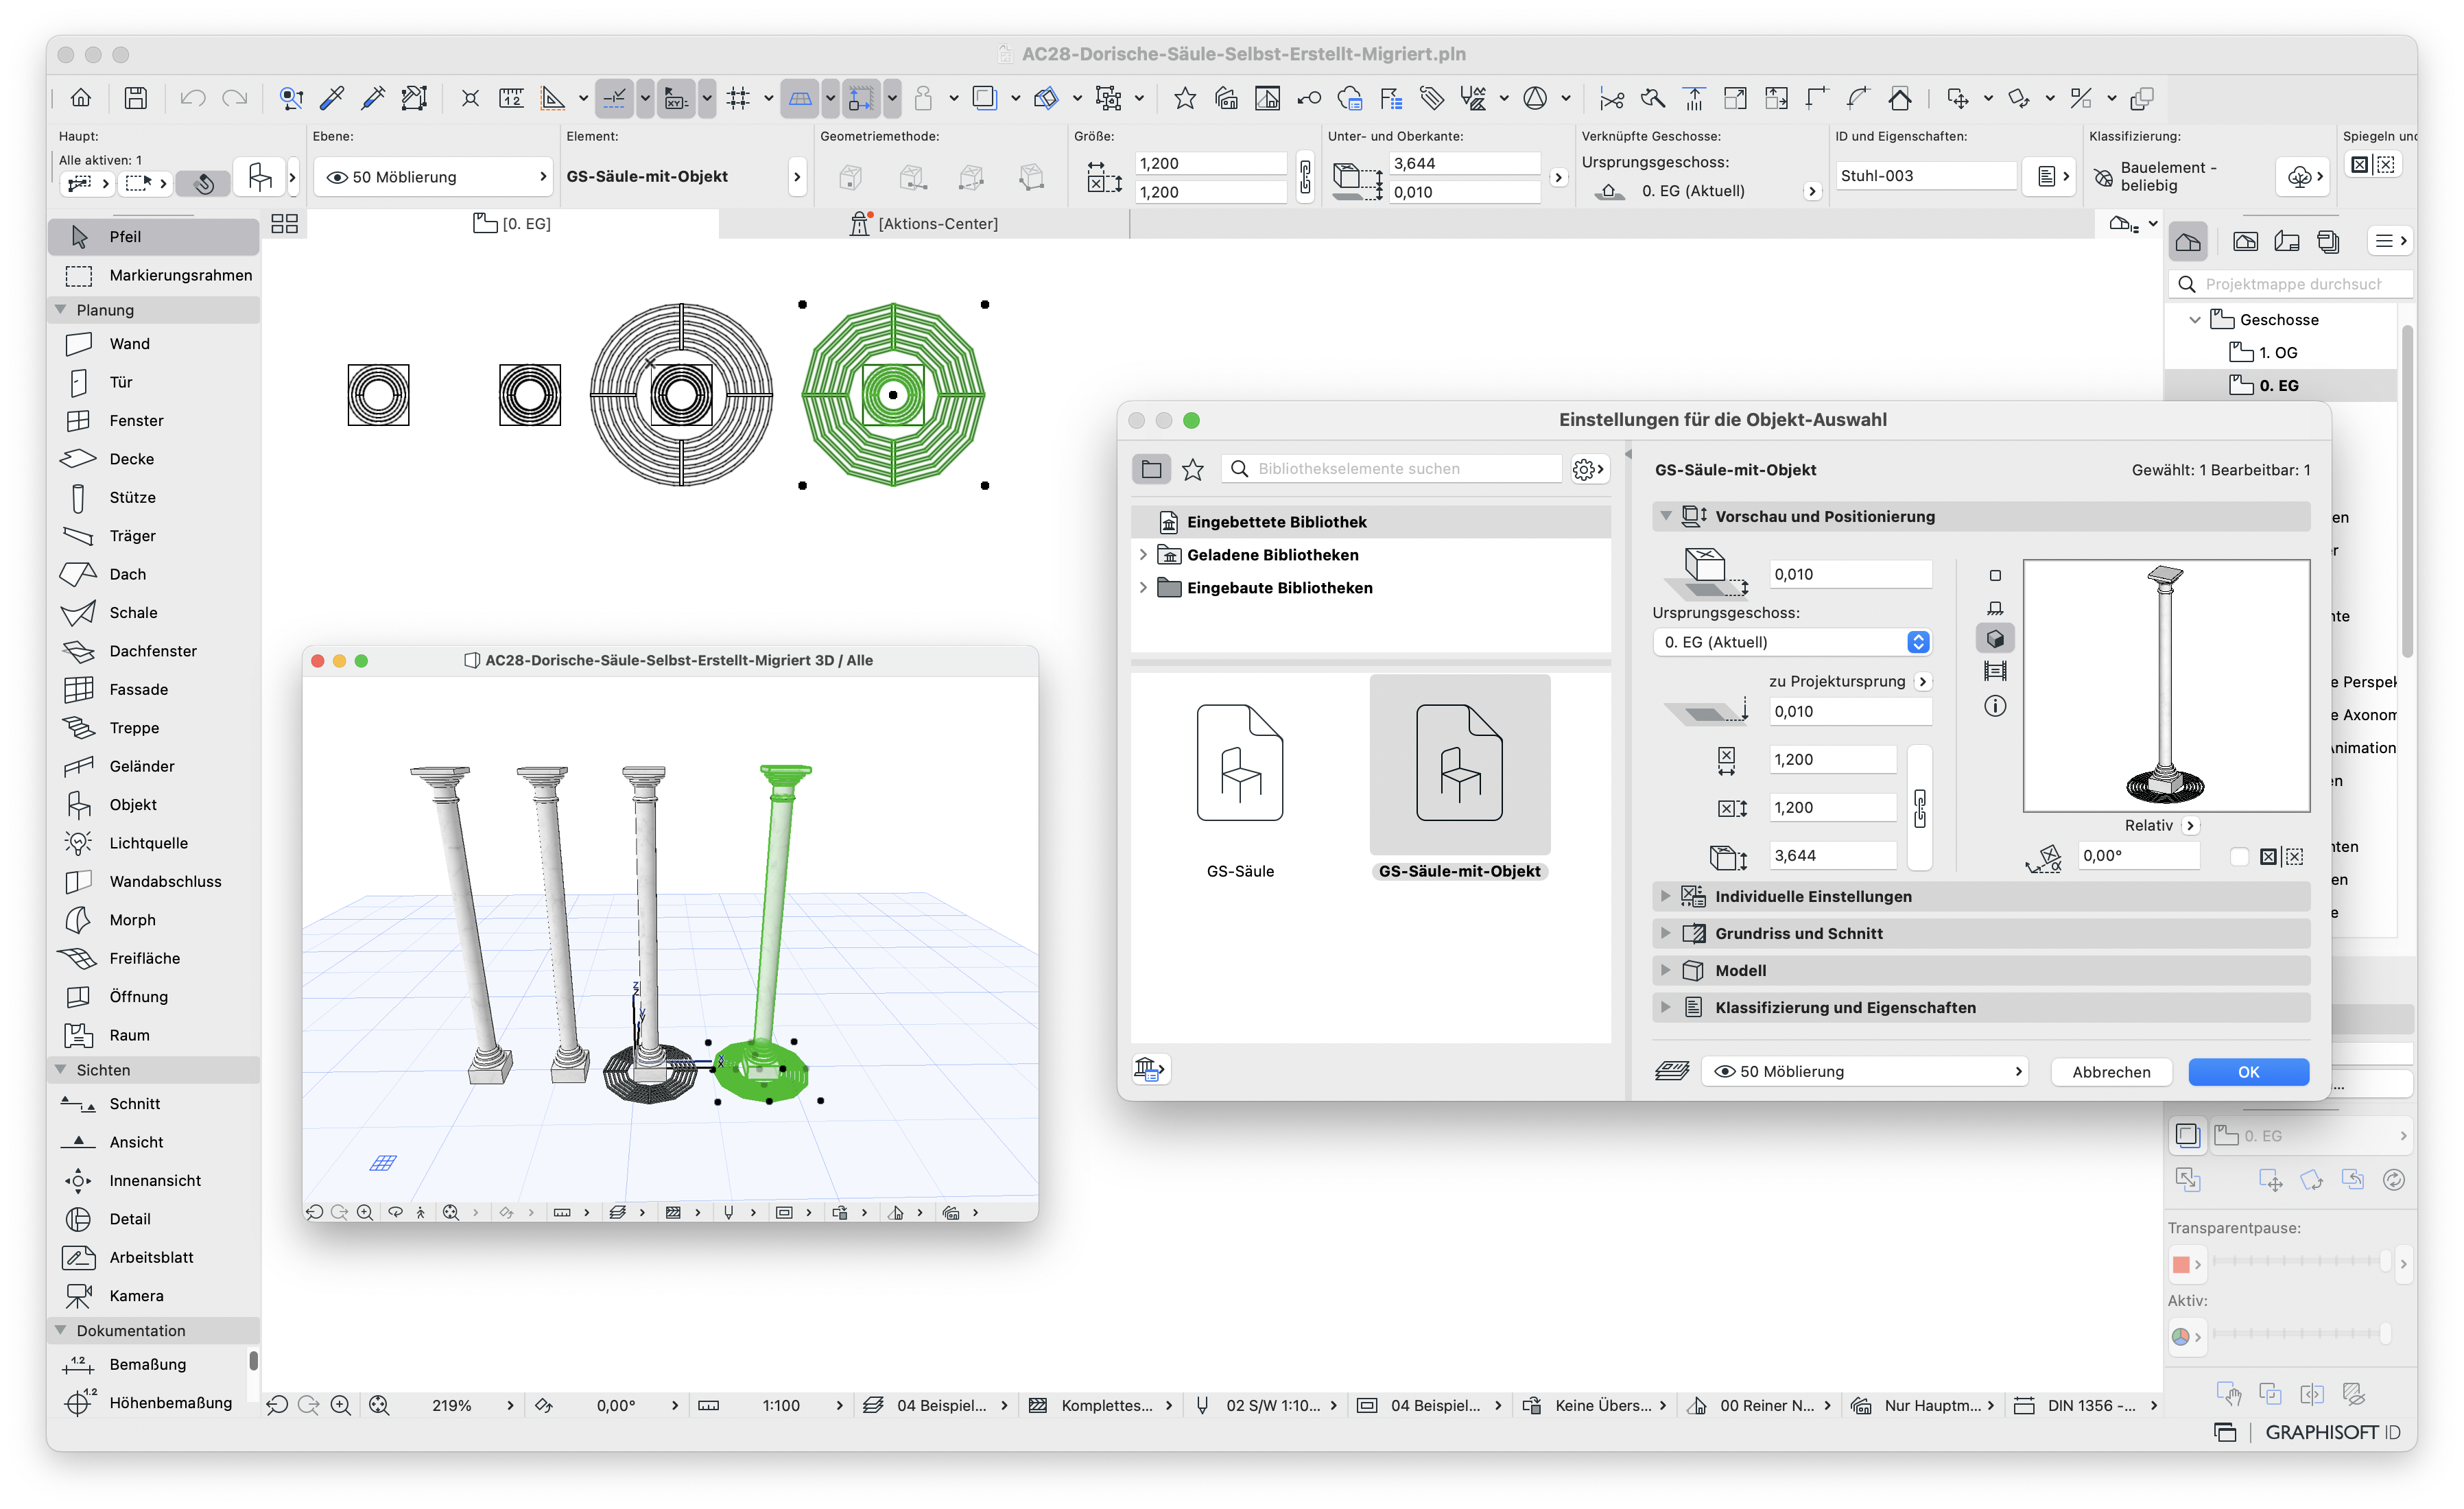Click OK in the object settings dialog
Image resolution: width=2464 pixels, height=1509 pixels.
[2248, 1072]
